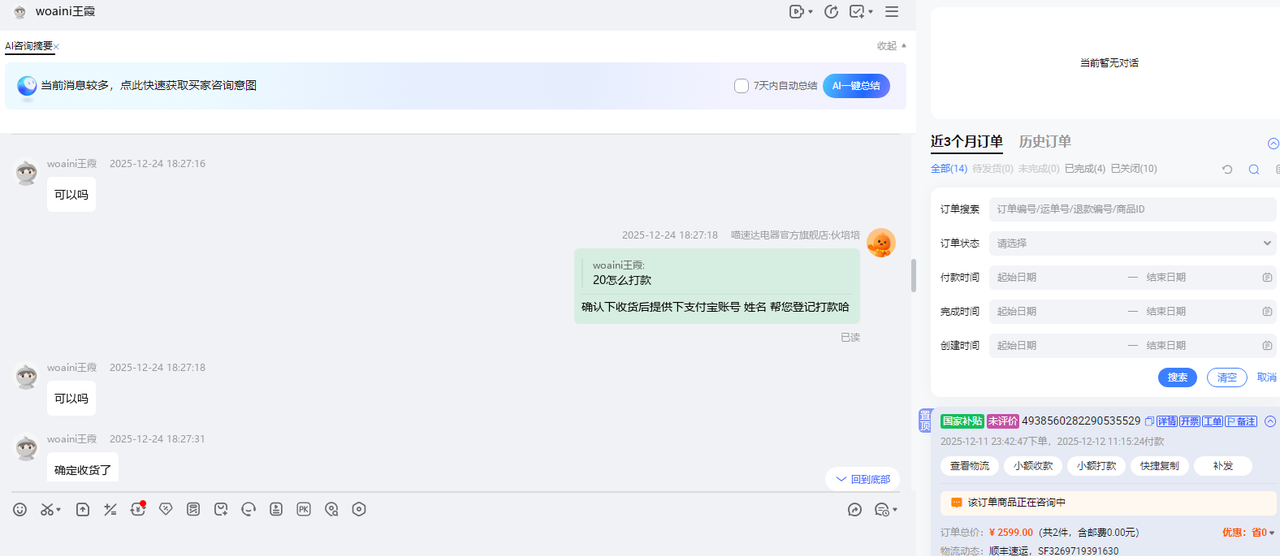The image size is (1280, 556).
Task: Click the transfer conversation arrow icon
Action: coord(855,509)
